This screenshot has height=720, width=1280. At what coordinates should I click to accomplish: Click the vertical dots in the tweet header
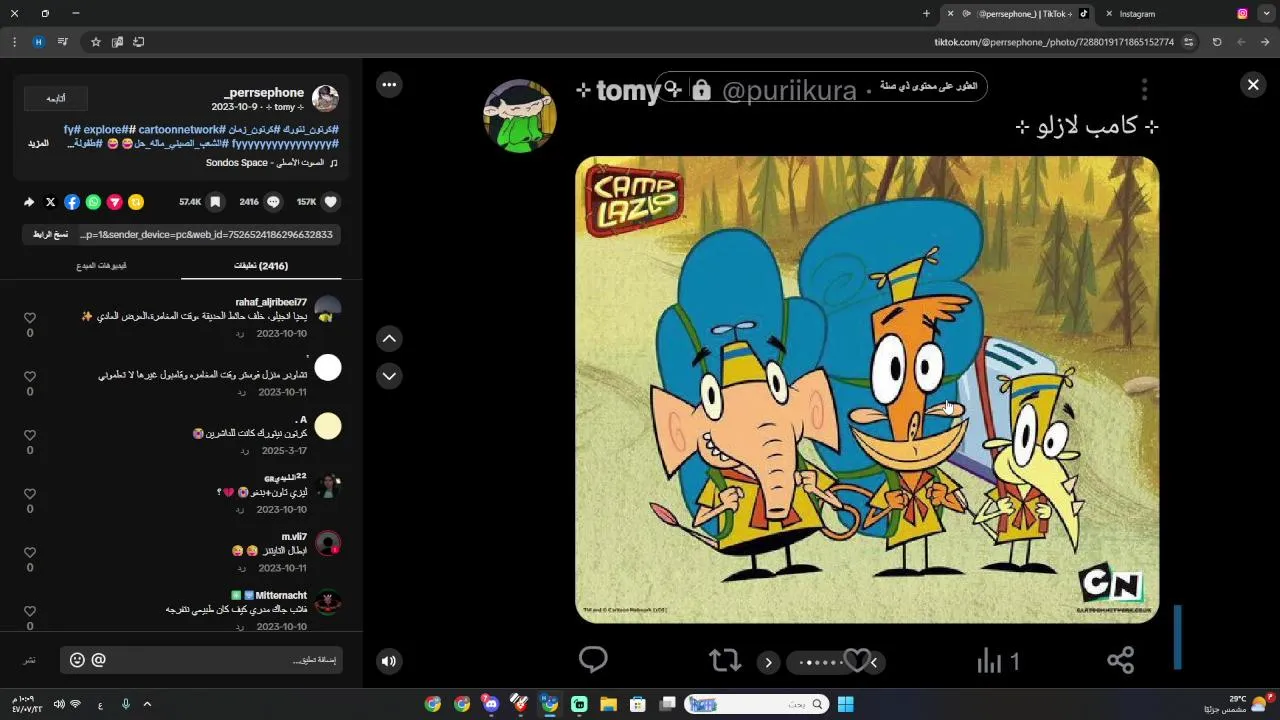1144,89
